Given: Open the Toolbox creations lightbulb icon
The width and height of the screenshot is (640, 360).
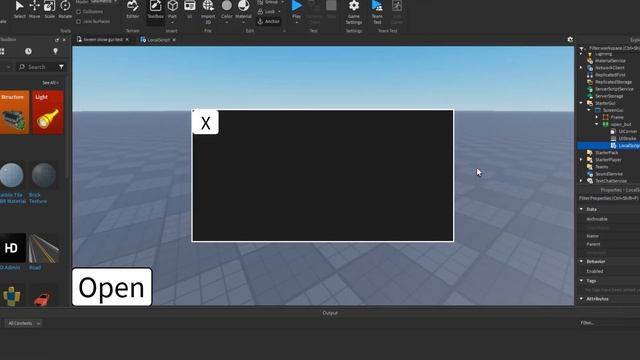Looking at the screenshot, I should point(56,51).
